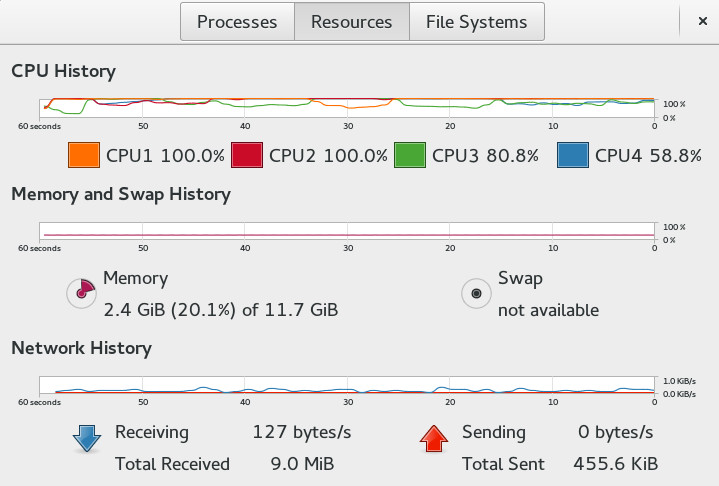Click the red sending upload arrow
Viewport: 719px width, 486px height.
(433, 438)
